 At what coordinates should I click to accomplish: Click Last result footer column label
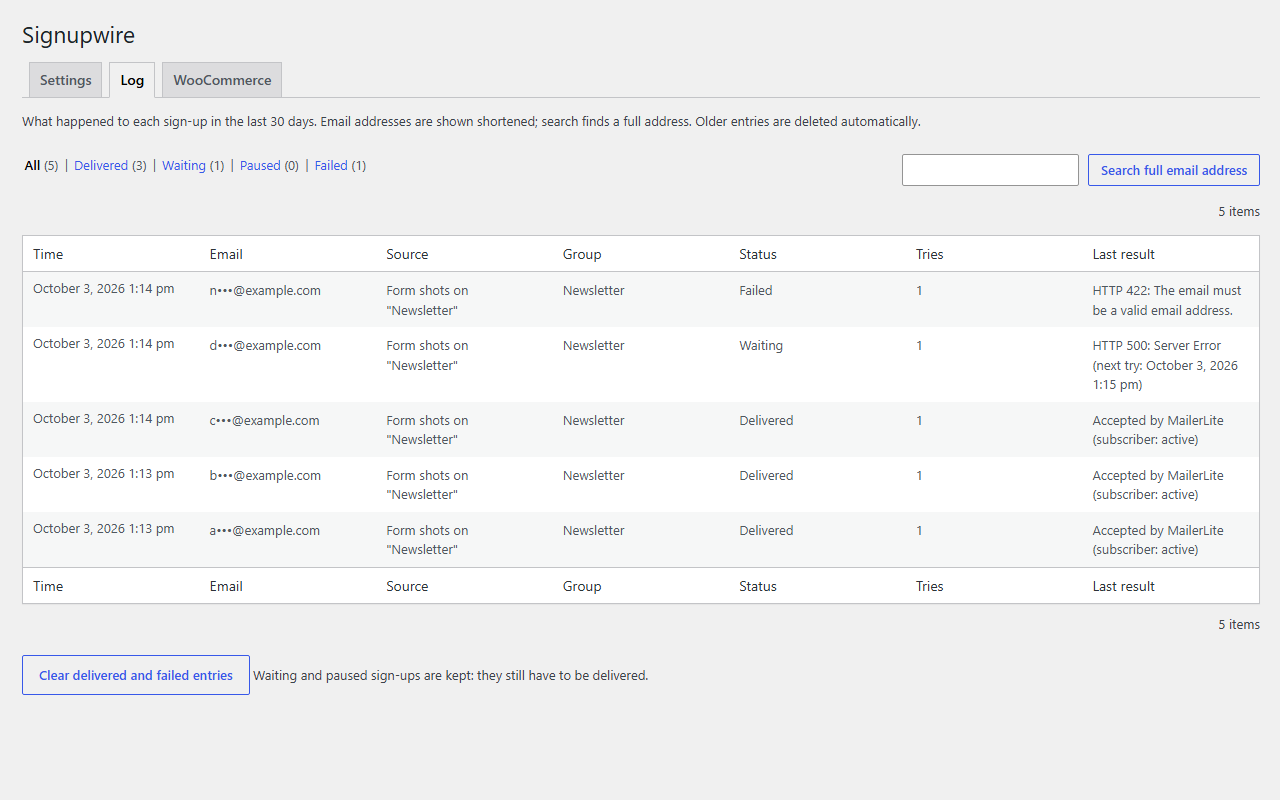coord(1124,586)
